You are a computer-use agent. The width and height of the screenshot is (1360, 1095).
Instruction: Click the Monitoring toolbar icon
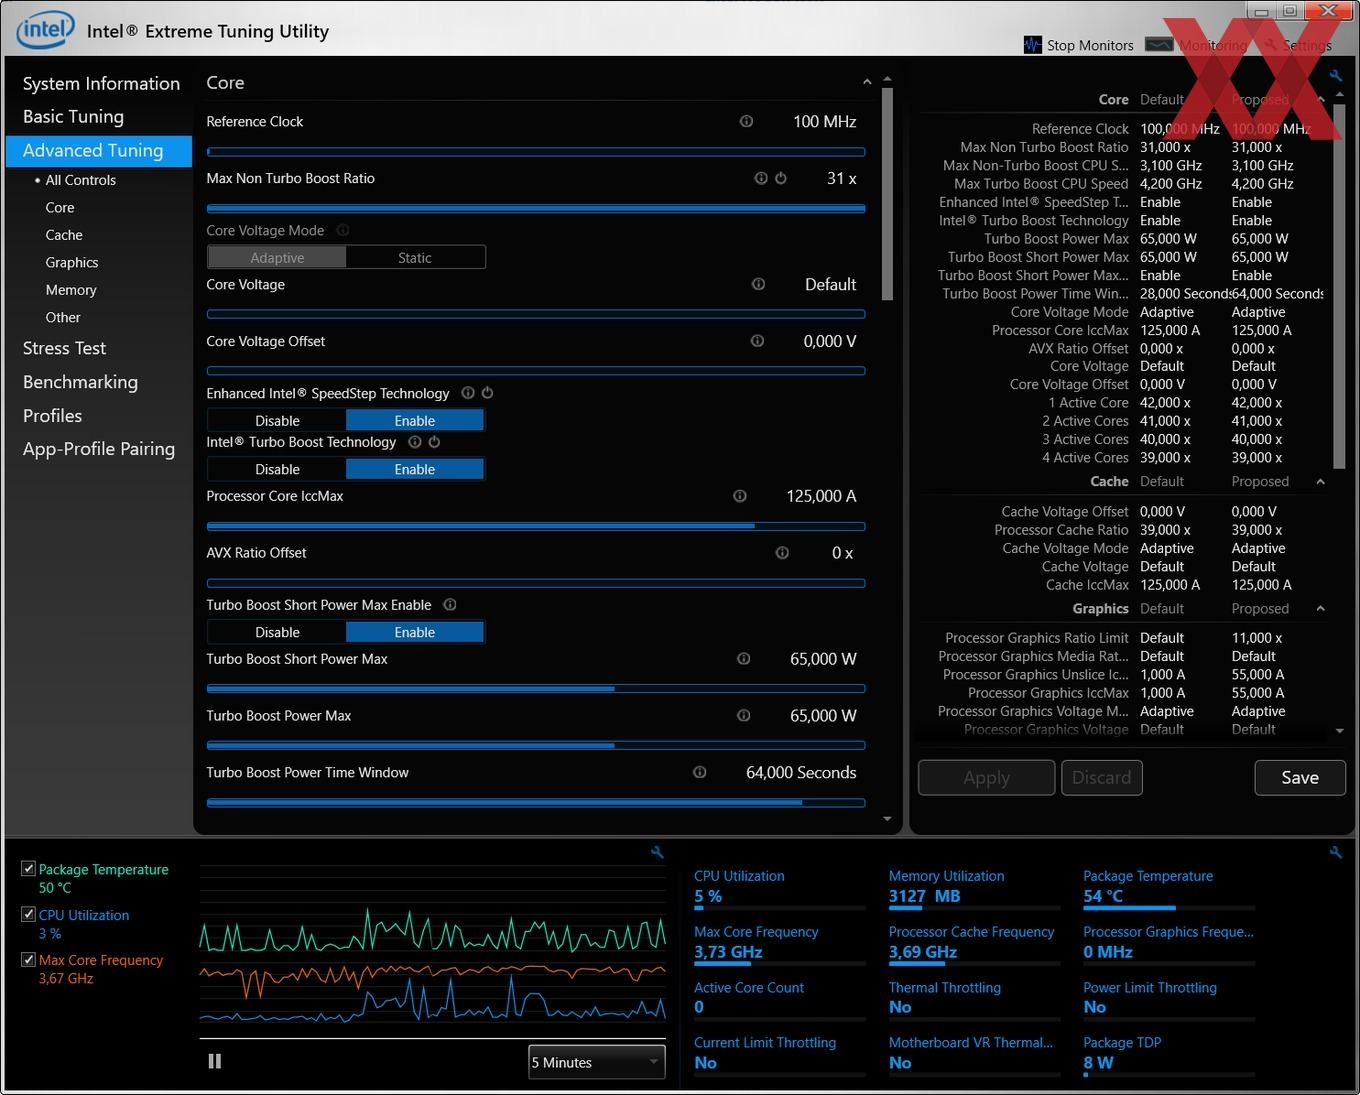tap(1159, 45)
